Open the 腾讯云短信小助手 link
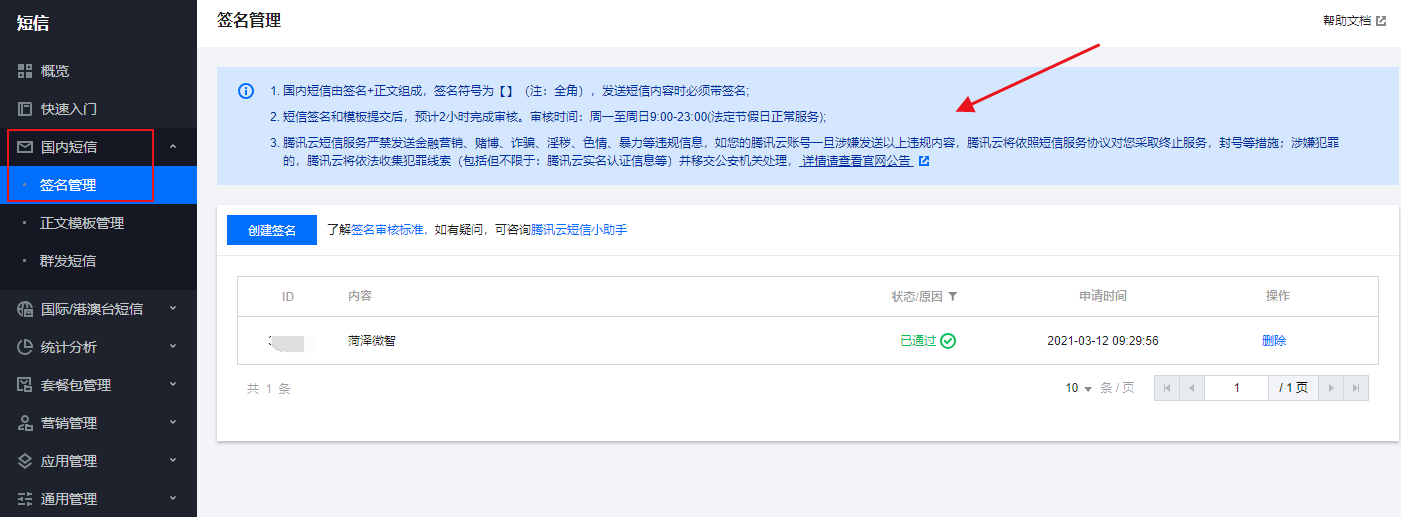 point(579,230)
